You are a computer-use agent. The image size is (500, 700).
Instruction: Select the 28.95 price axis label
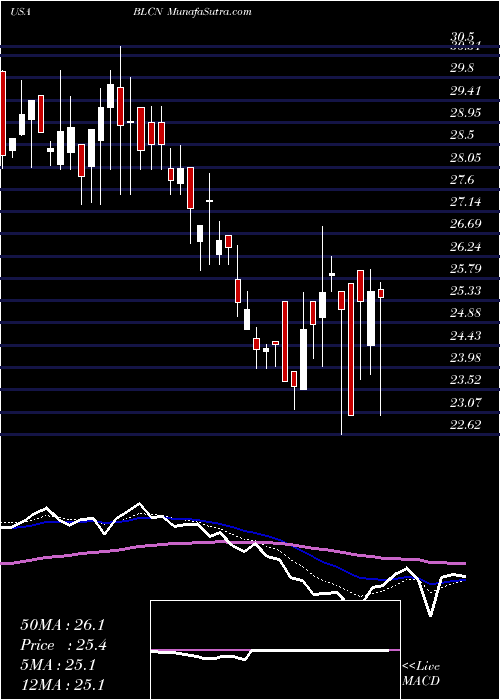[466, 113]
